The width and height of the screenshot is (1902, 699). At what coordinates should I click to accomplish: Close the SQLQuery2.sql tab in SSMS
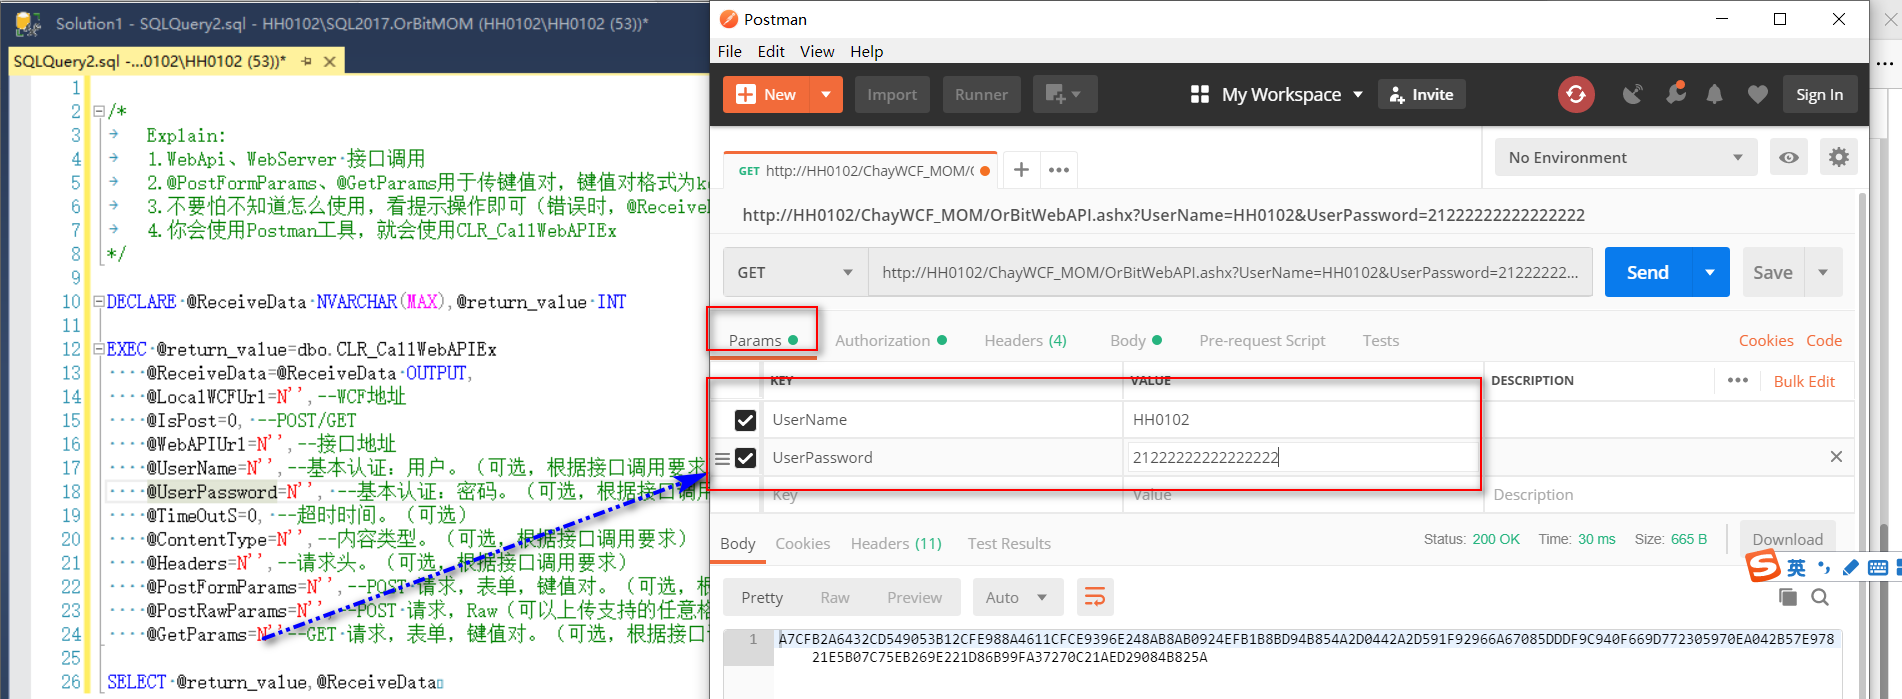coord(329,62)
